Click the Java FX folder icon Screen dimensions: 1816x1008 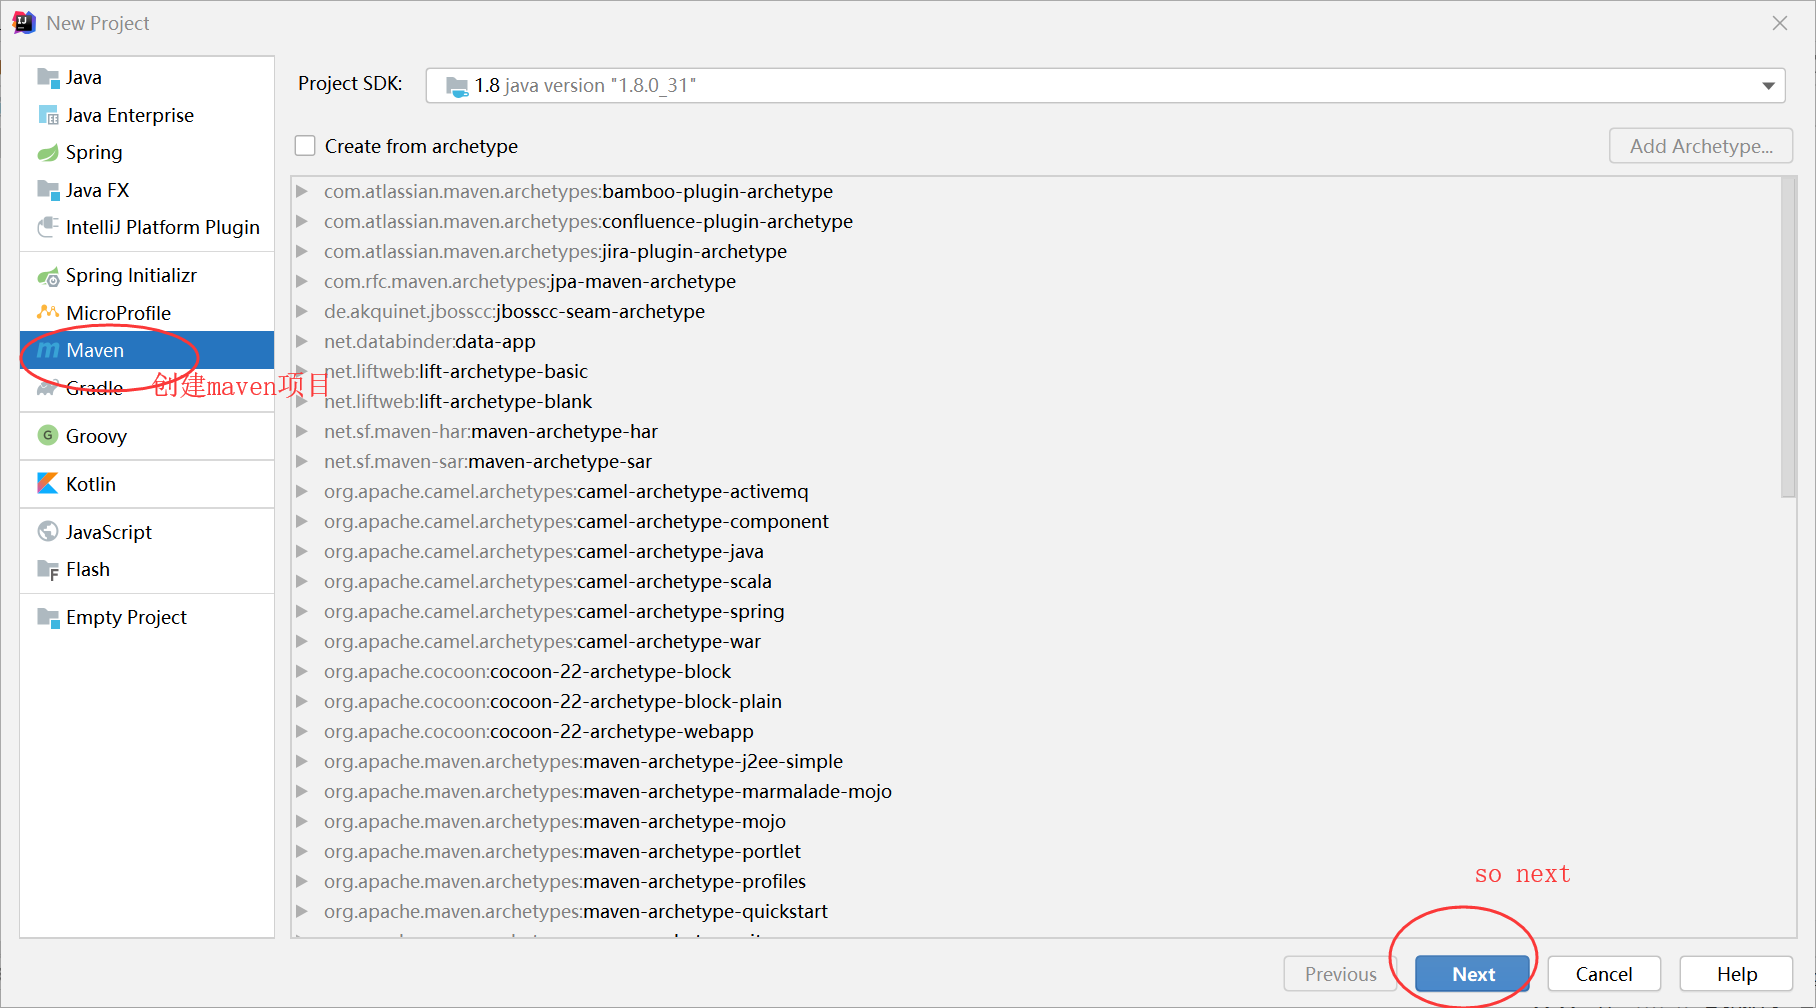pos(48,190)
